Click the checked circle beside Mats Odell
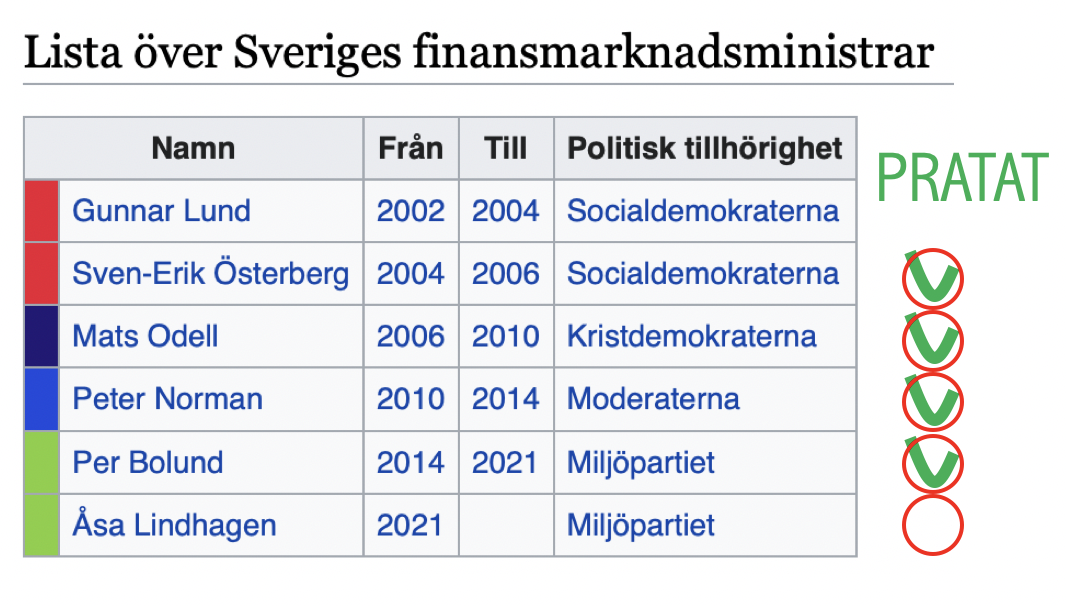1066x606 pixels. (x=932, y=341)
